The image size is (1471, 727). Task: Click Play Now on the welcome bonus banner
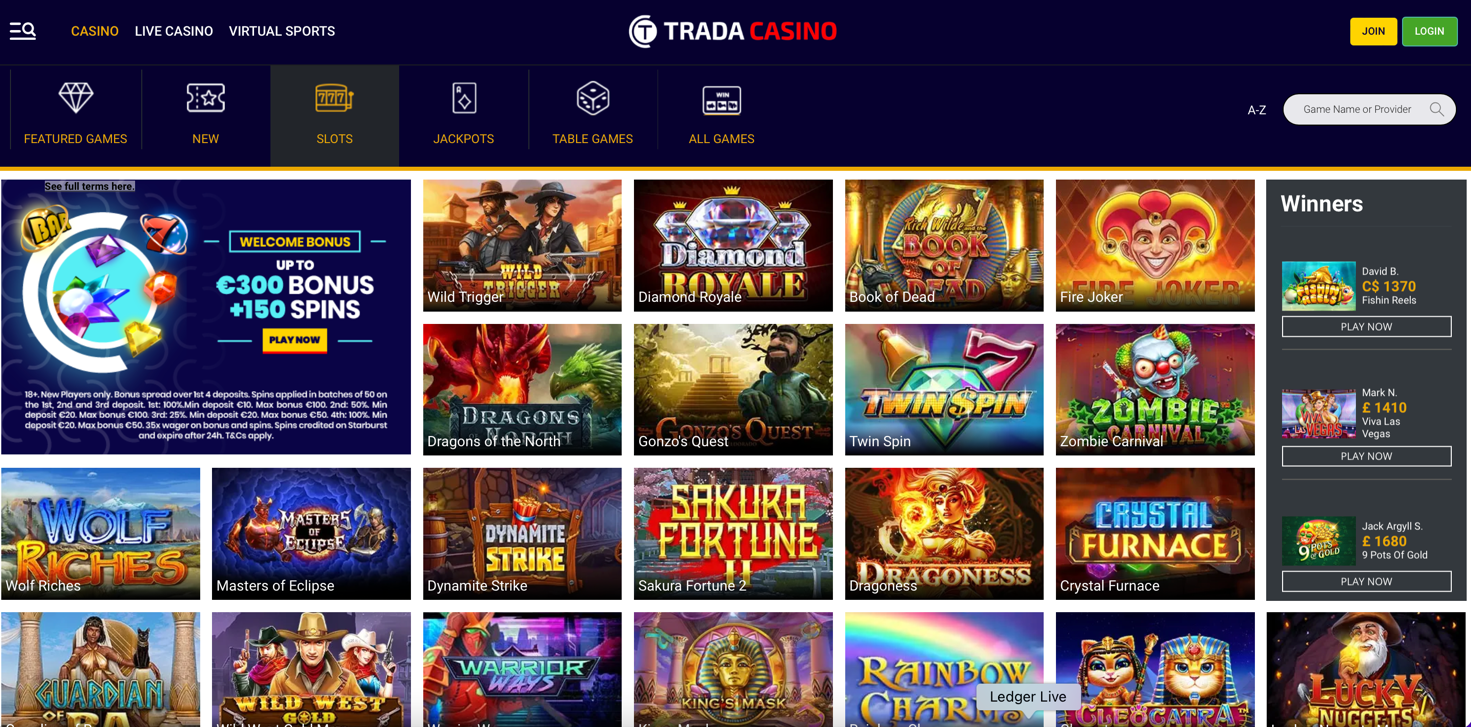click(295, 340)
